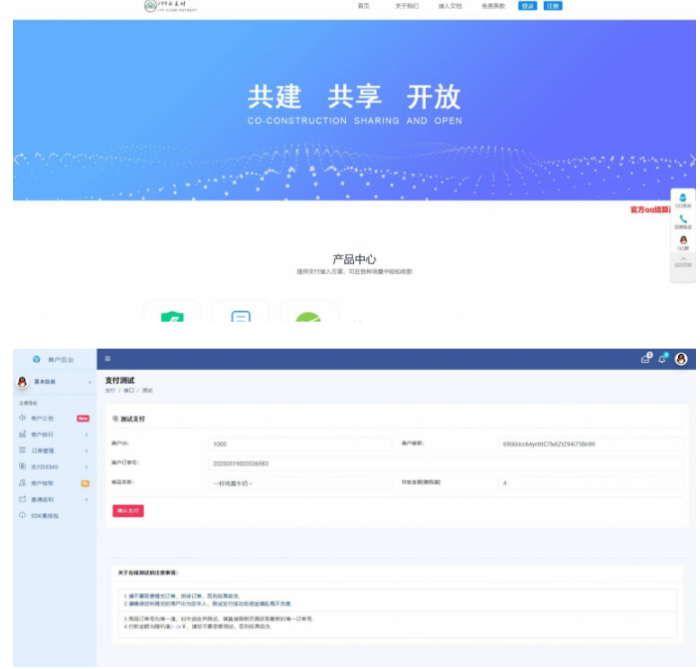Open the 商品名称 product dropdown

(x=300, y=483)
